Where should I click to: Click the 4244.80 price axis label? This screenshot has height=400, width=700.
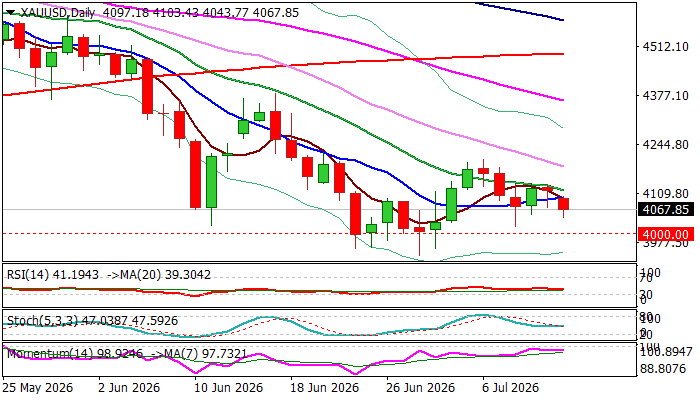point(665,145)
